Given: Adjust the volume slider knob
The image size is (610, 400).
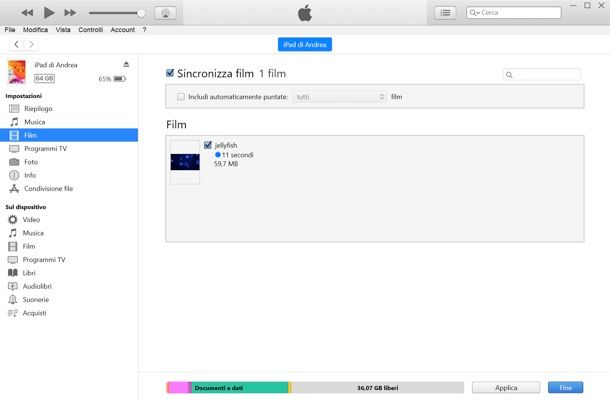Looking at the screenshot, I should 141,13.
